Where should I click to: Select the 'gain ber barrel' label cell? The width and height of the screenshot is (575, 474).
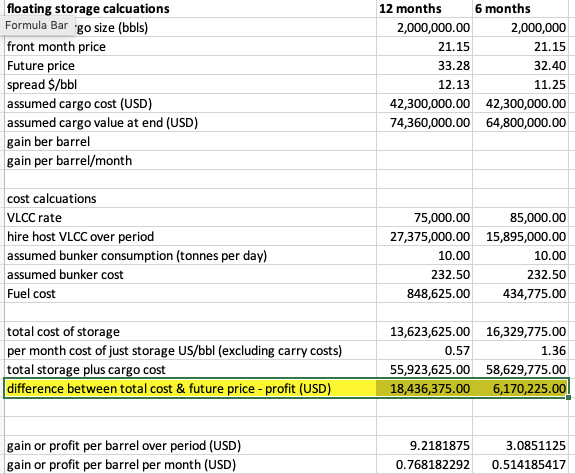[190, 142]
